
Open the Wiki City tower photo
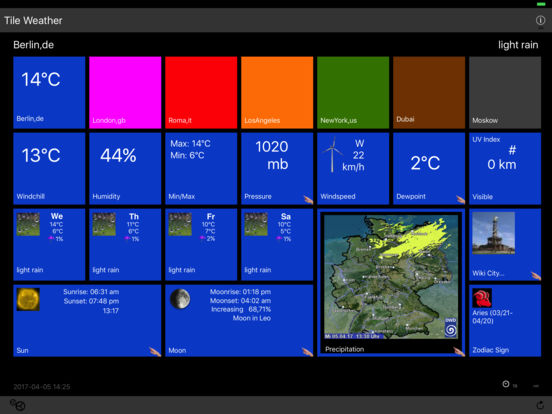pos(493,233)
